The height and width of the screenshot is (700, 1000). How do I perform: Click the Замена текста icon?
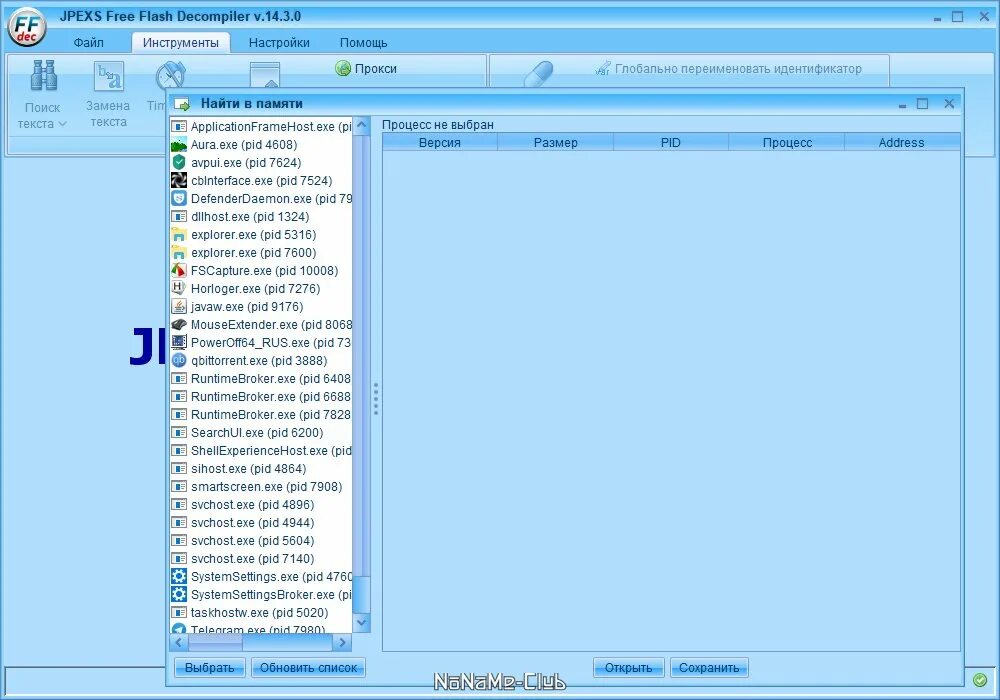[108, 75]
